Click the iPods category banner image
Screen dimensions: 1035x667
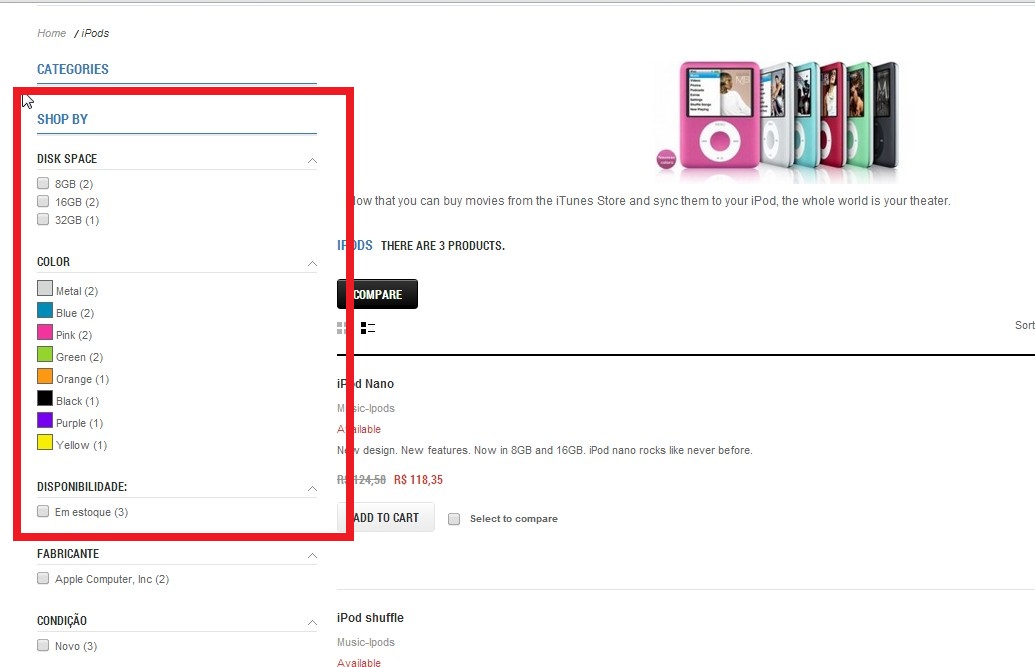(778, 121)
